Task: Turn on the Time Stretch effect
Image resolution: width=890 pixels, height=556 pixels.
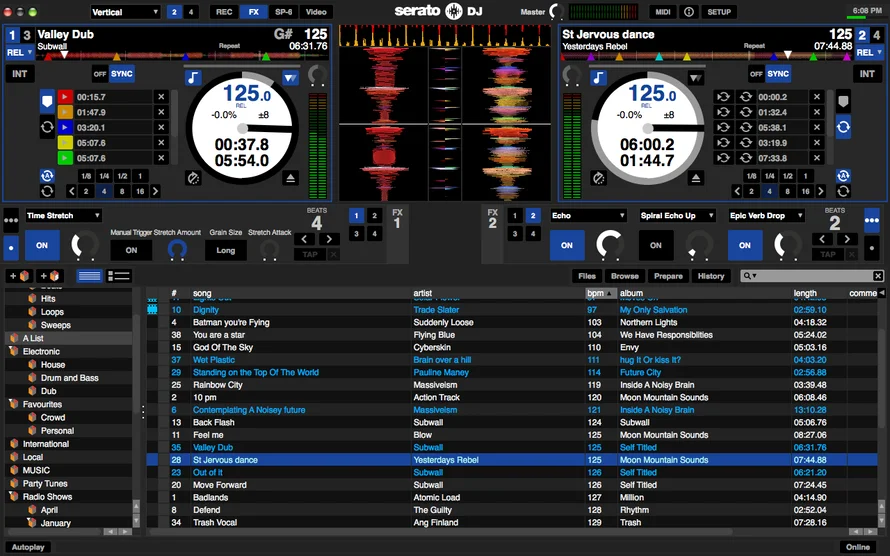Action: click(42, 246)
